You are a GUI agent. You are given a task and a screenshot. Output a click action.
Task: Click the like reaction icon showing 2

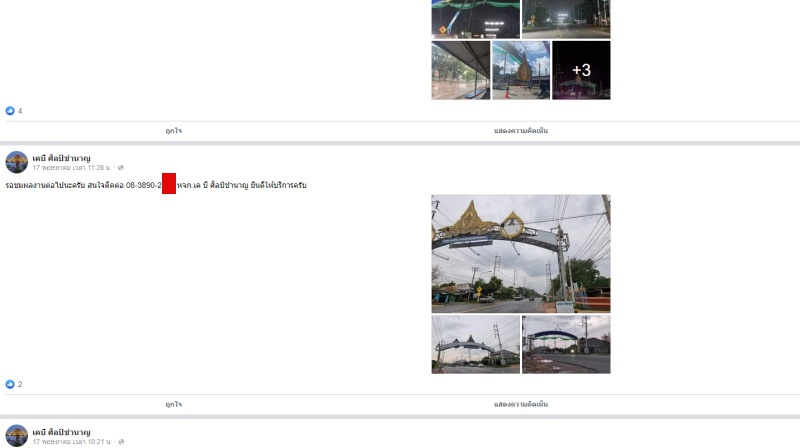pyautogui.click(x=10, y=384)
